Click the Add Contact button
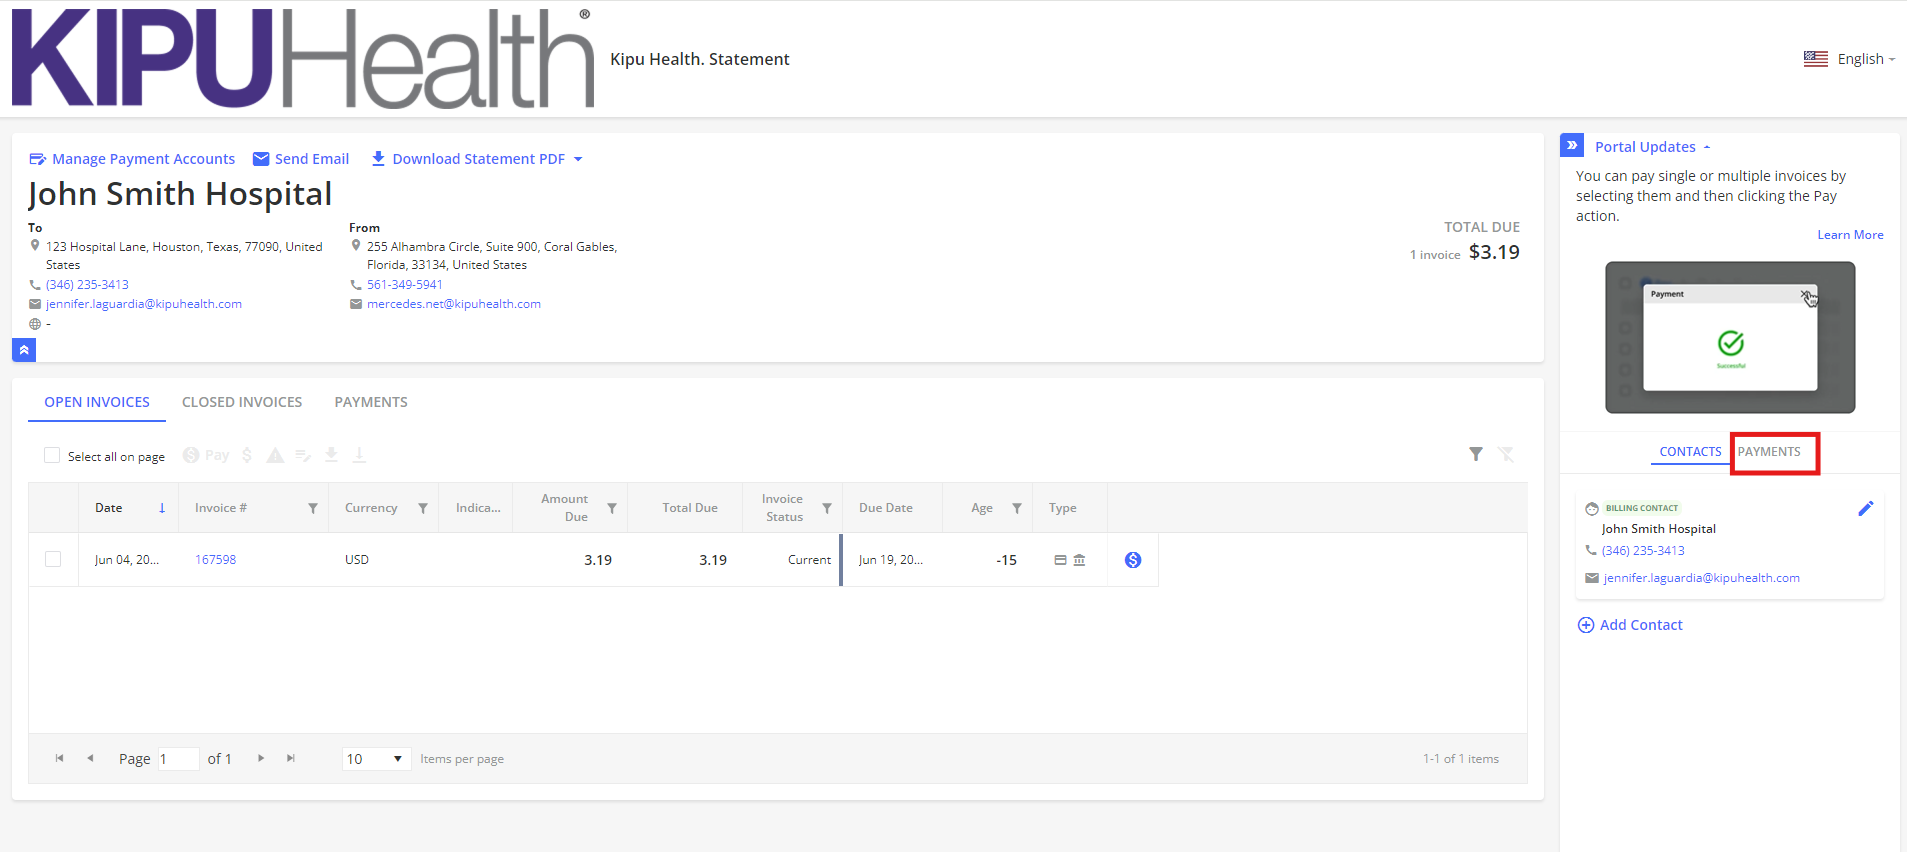1907x852 pixels. 1630,625
